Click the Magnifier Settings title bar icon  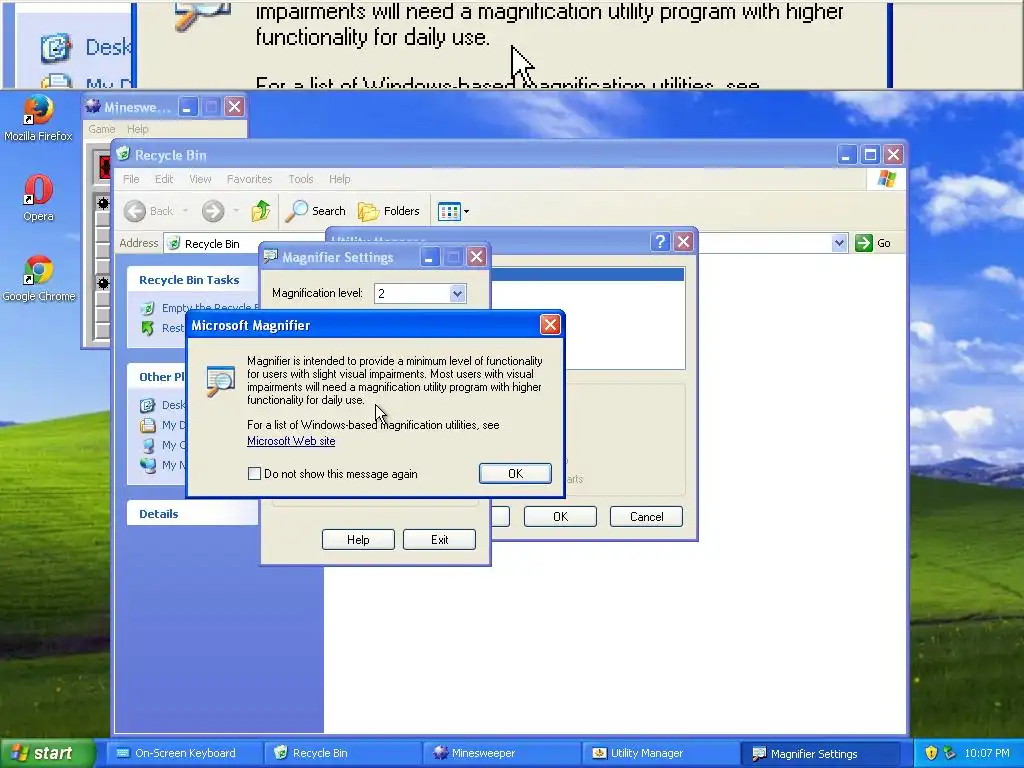[270, 257]
